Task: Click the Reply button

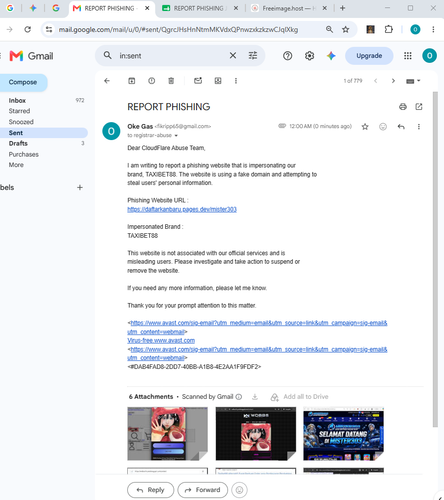Action: pos(151,490)
